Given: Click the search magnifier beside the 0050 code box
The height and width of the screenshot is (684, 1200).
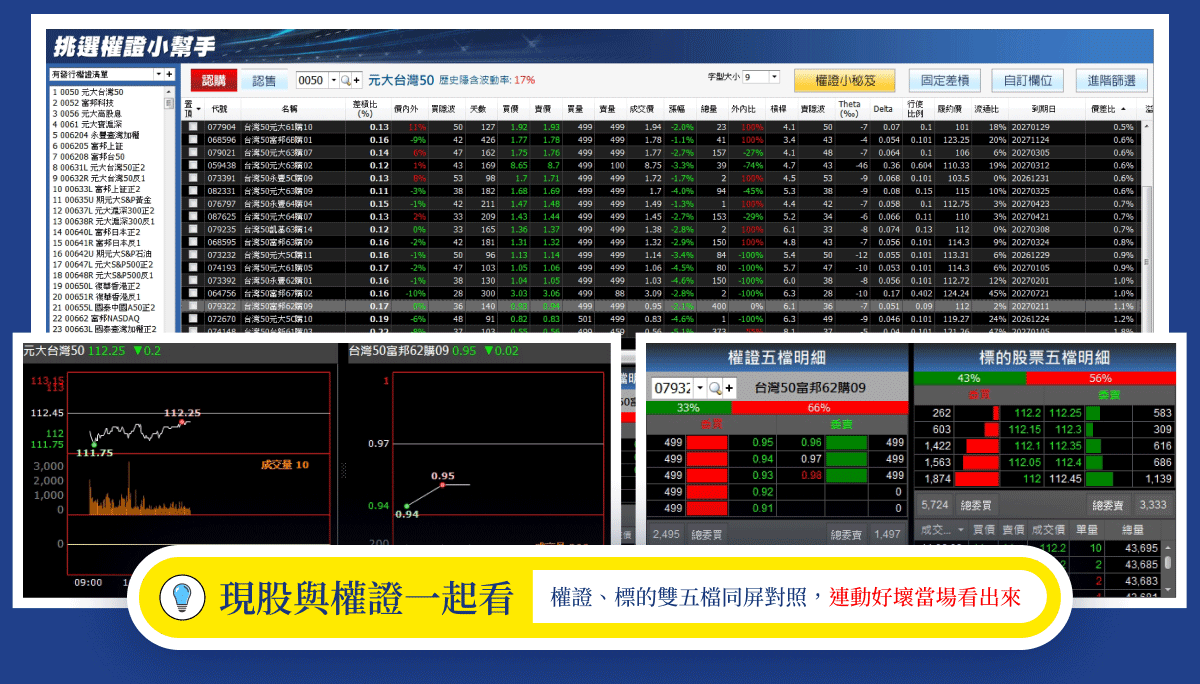Looking at the screenshot, I should click(x=345, y=80).
